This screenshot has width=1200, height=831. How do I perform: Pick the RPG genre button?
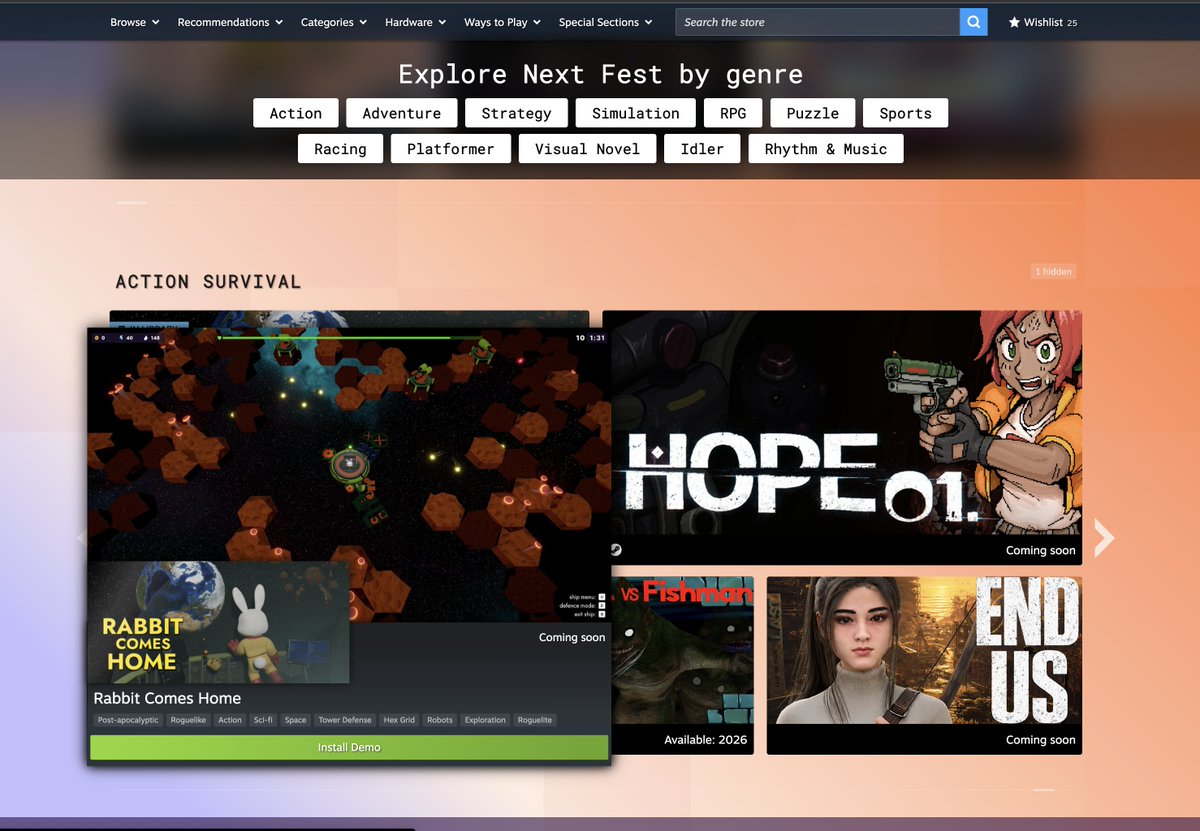[733, 113]
